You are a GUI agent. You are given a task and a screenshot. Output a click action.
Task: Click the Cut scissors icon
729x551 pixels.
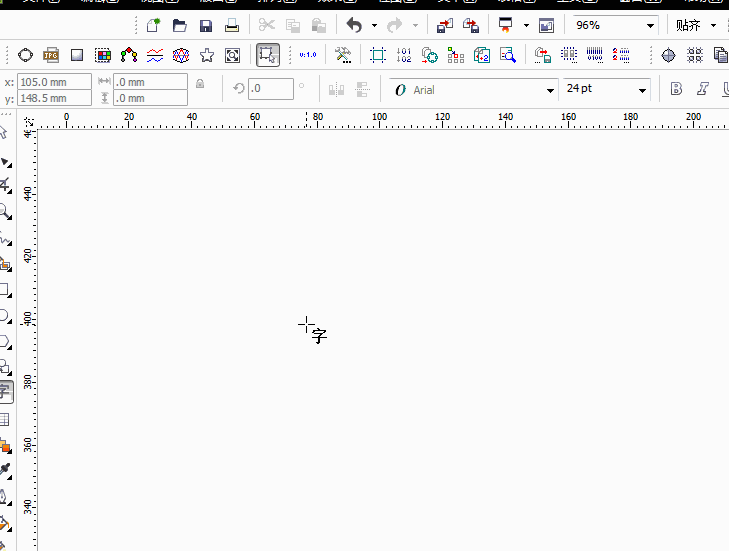266,25
